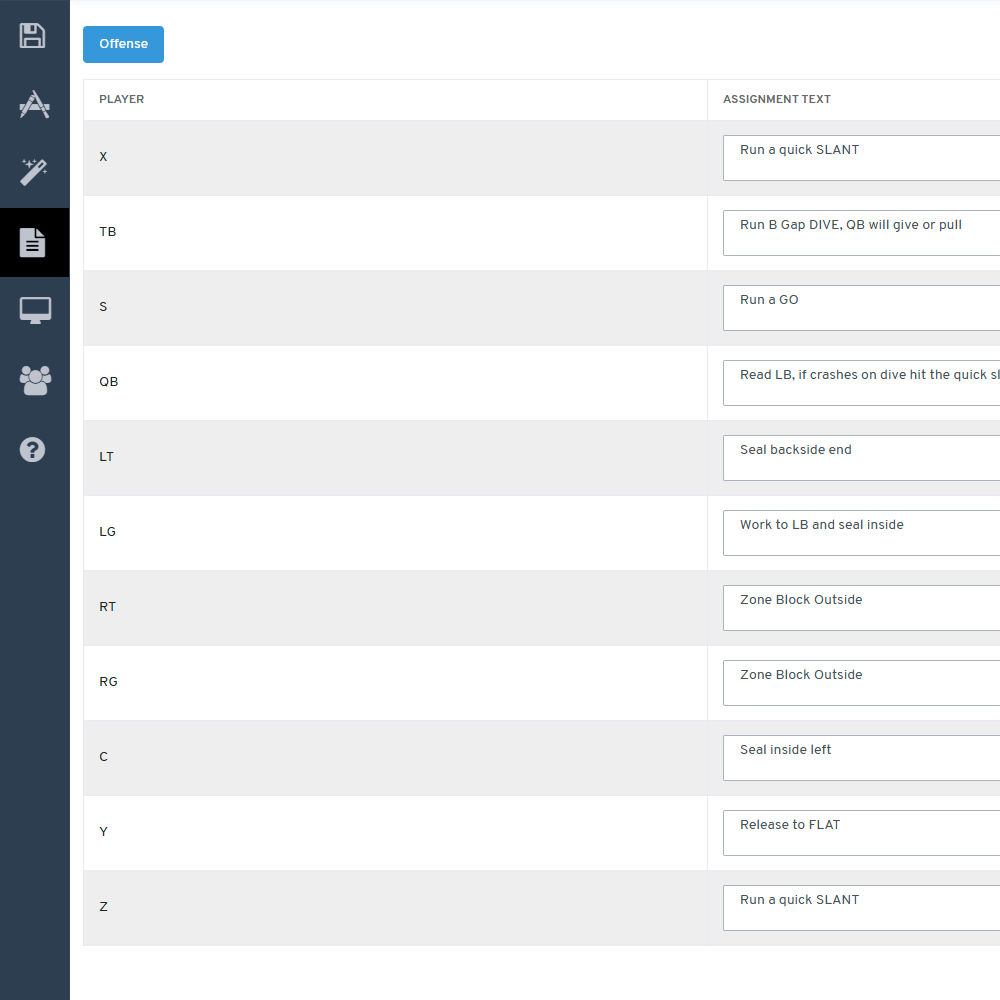Select player label RG

(108, 681)
